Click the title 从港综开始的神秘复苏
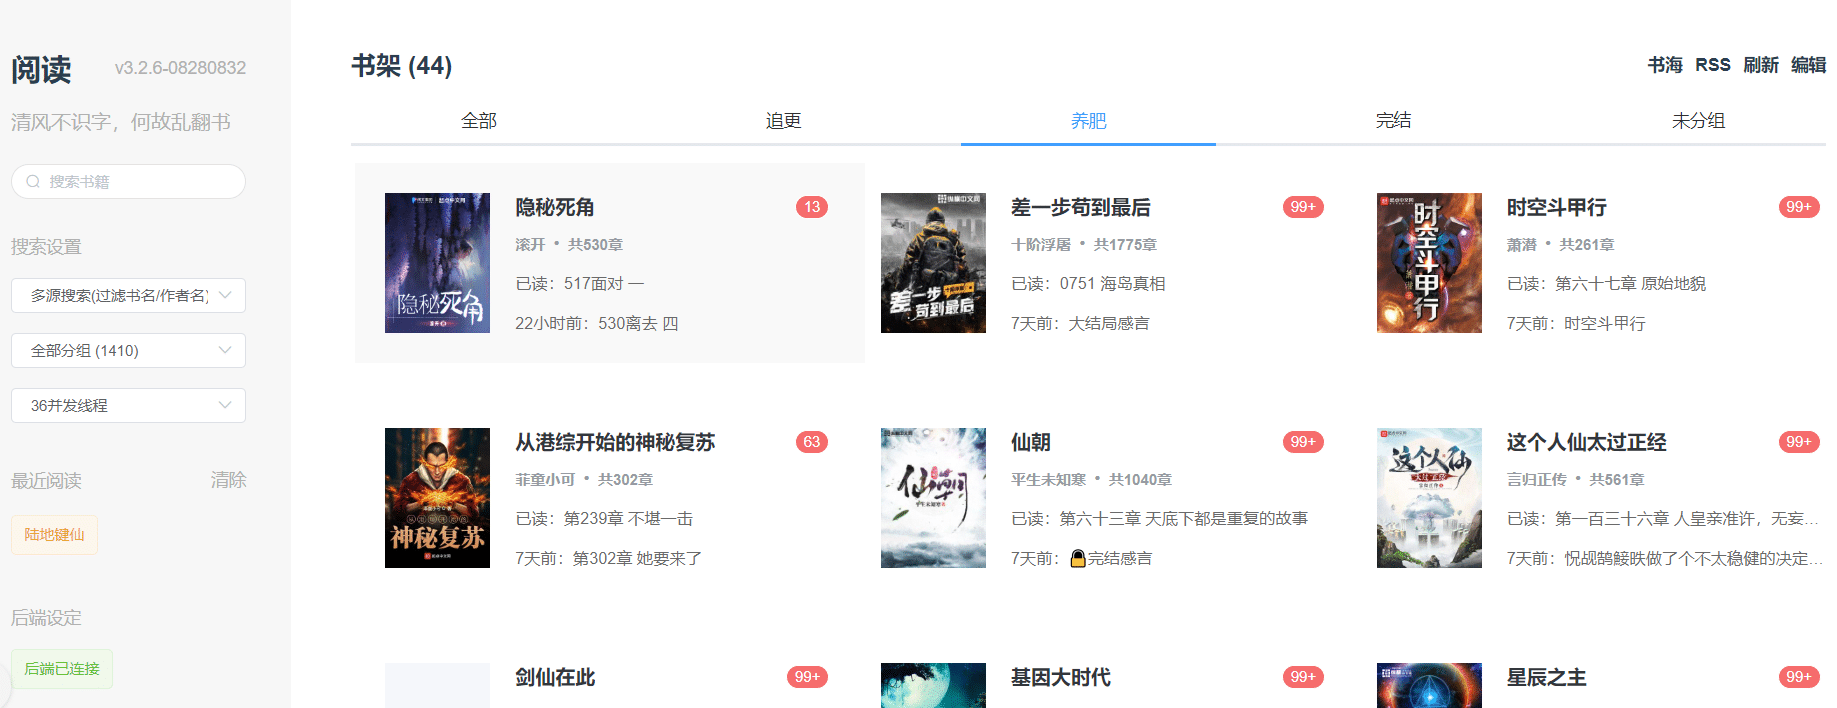This screenshot has width=1837, height=708. tap(615, 442)
